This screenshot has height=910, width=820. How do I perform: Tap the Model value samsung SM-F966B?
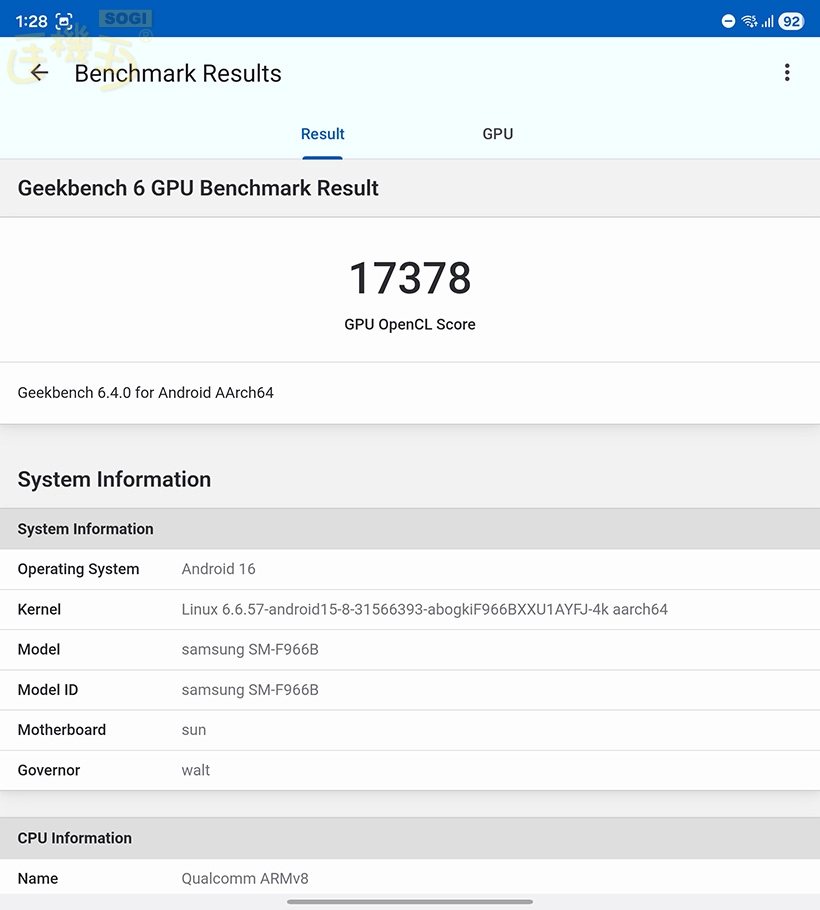tap(250, 649)
